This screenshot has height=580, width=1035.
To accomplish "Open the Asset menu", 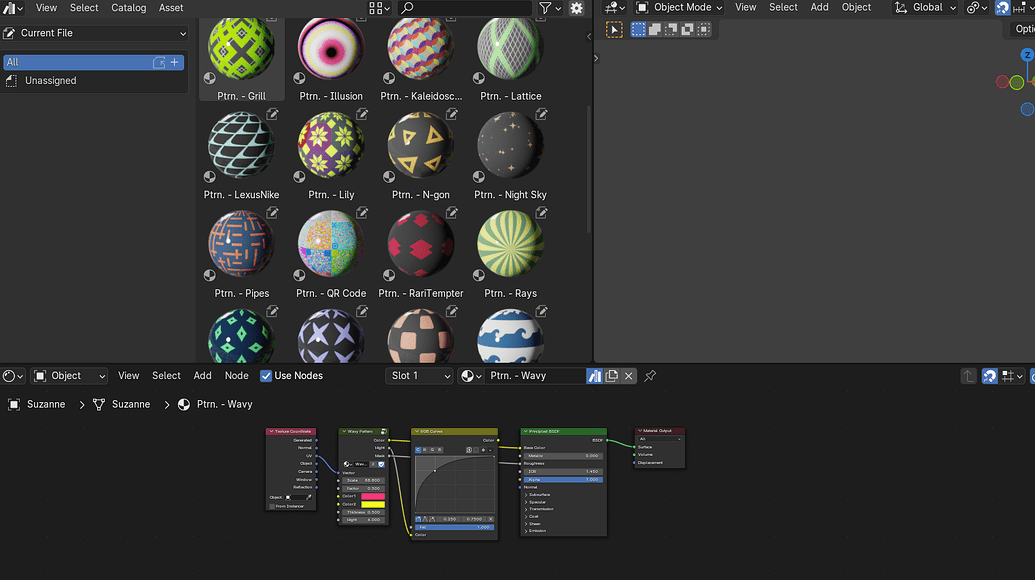I will pos(171,8).
